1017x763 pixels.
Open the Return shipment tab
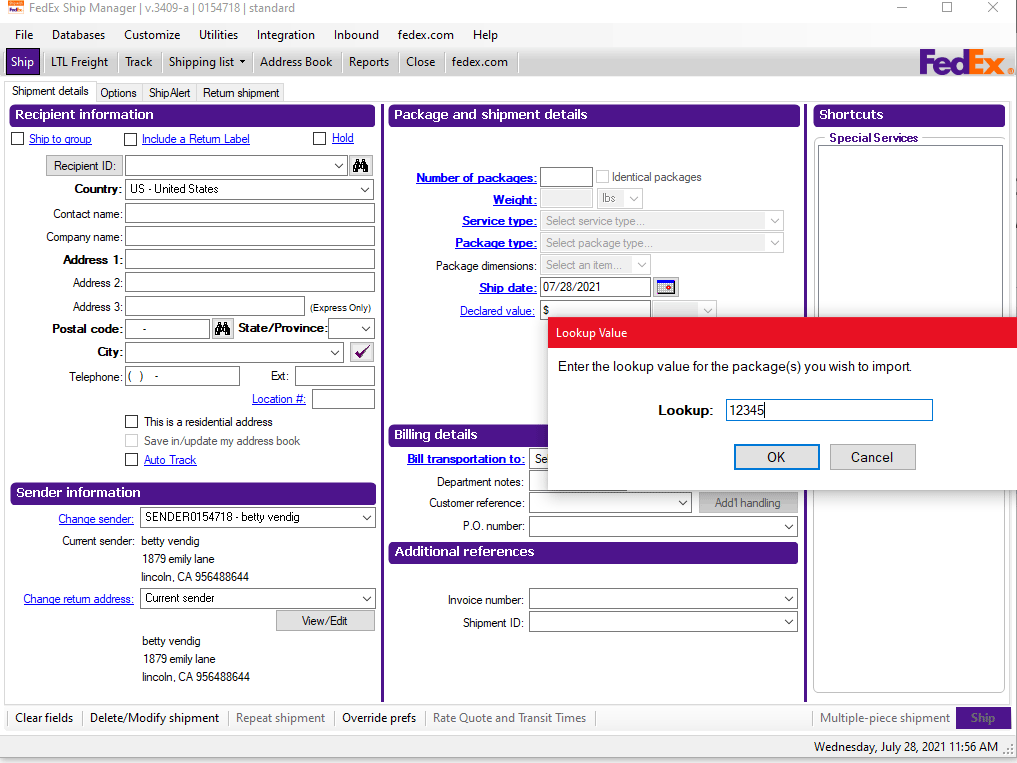(241, 93)
